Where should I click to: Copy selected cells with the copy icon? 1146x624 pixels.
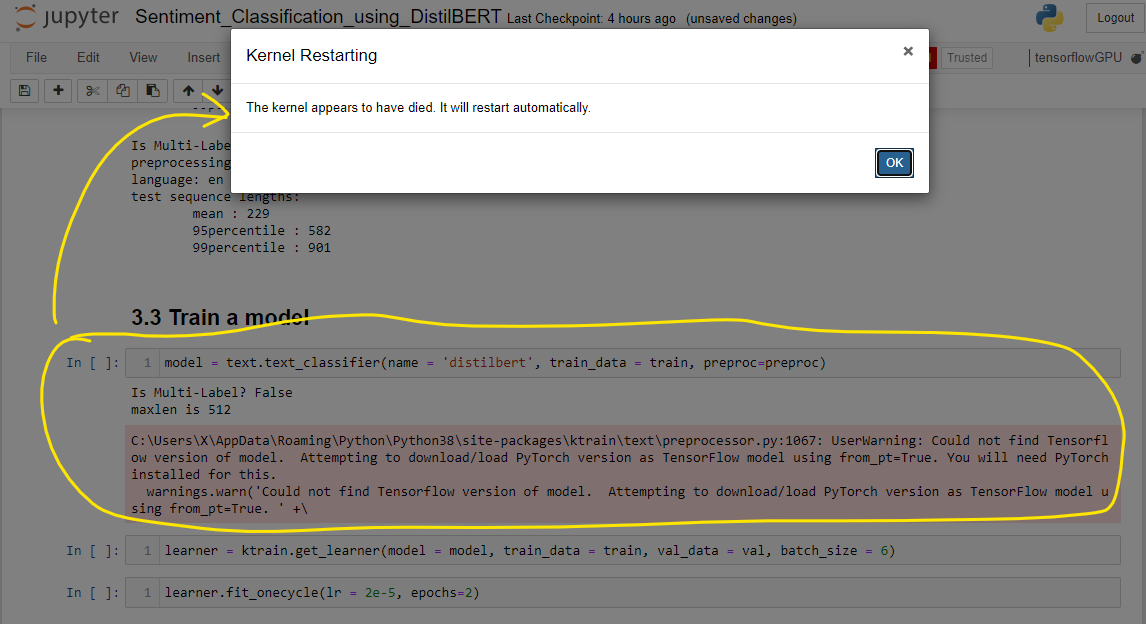click(x=122, y=90)
